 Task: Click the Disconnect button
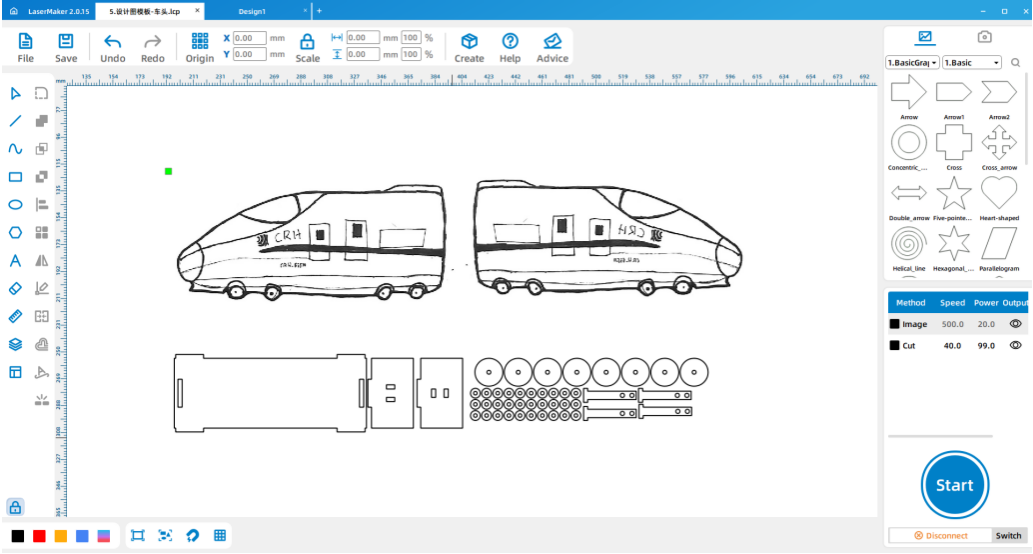point(940,536)
